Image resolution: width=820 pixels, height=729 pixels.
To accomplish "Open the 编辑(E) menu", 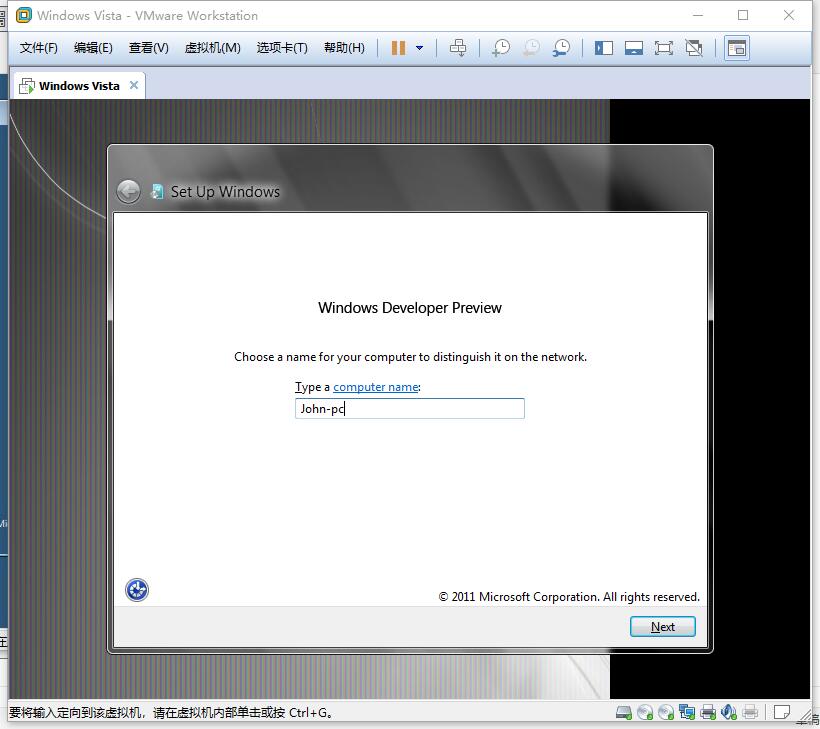I will (x=93, y=48).
